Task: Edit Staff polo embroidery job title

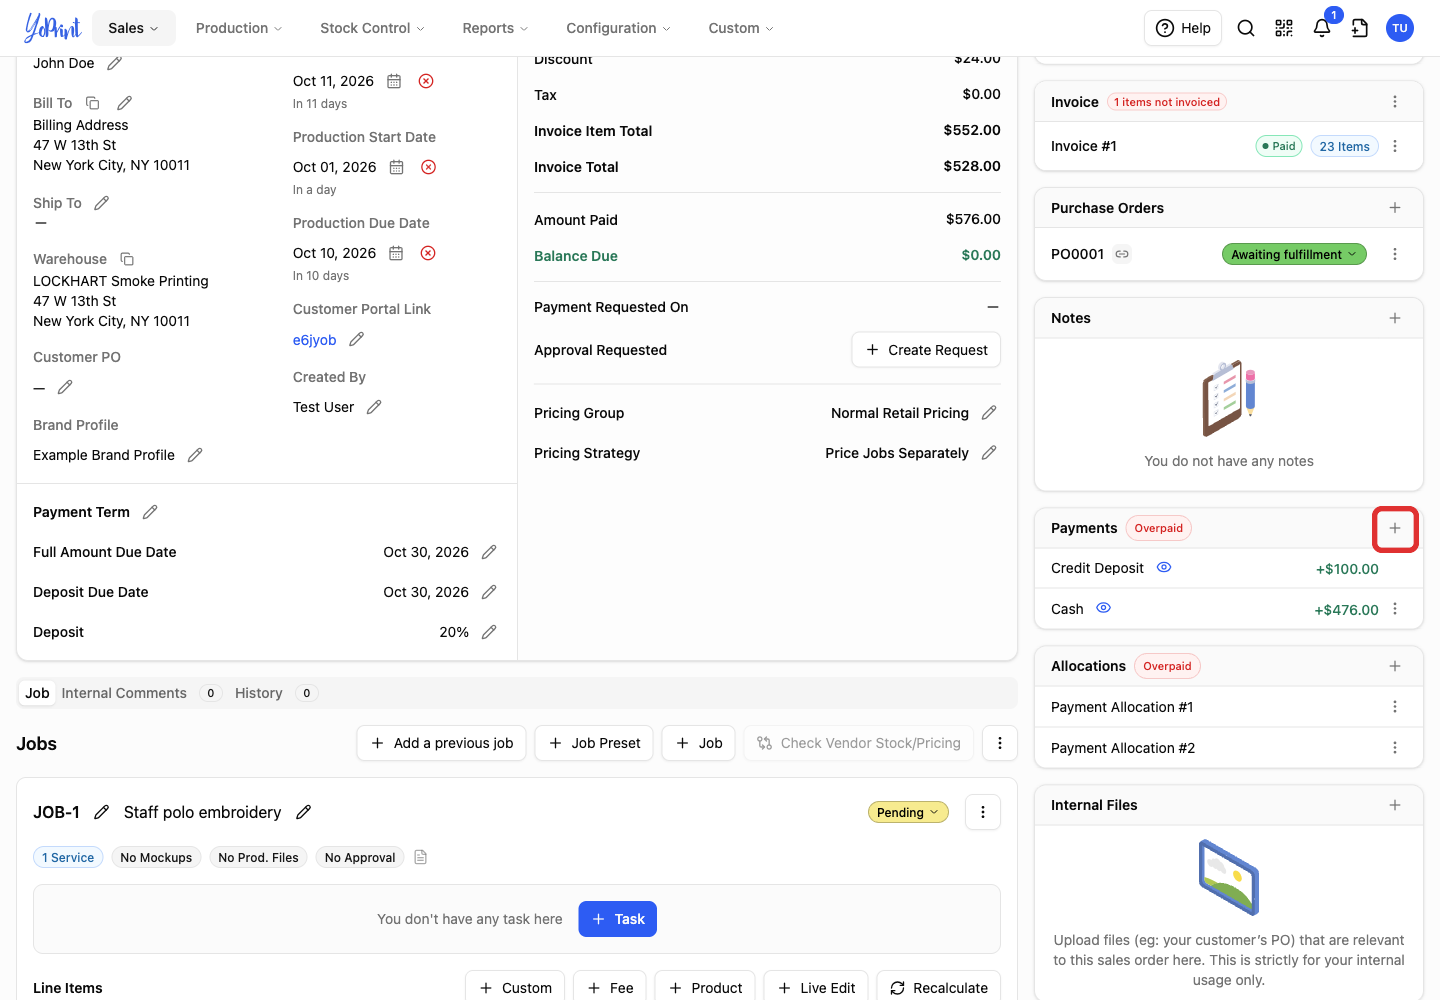Action: point(304,812)
